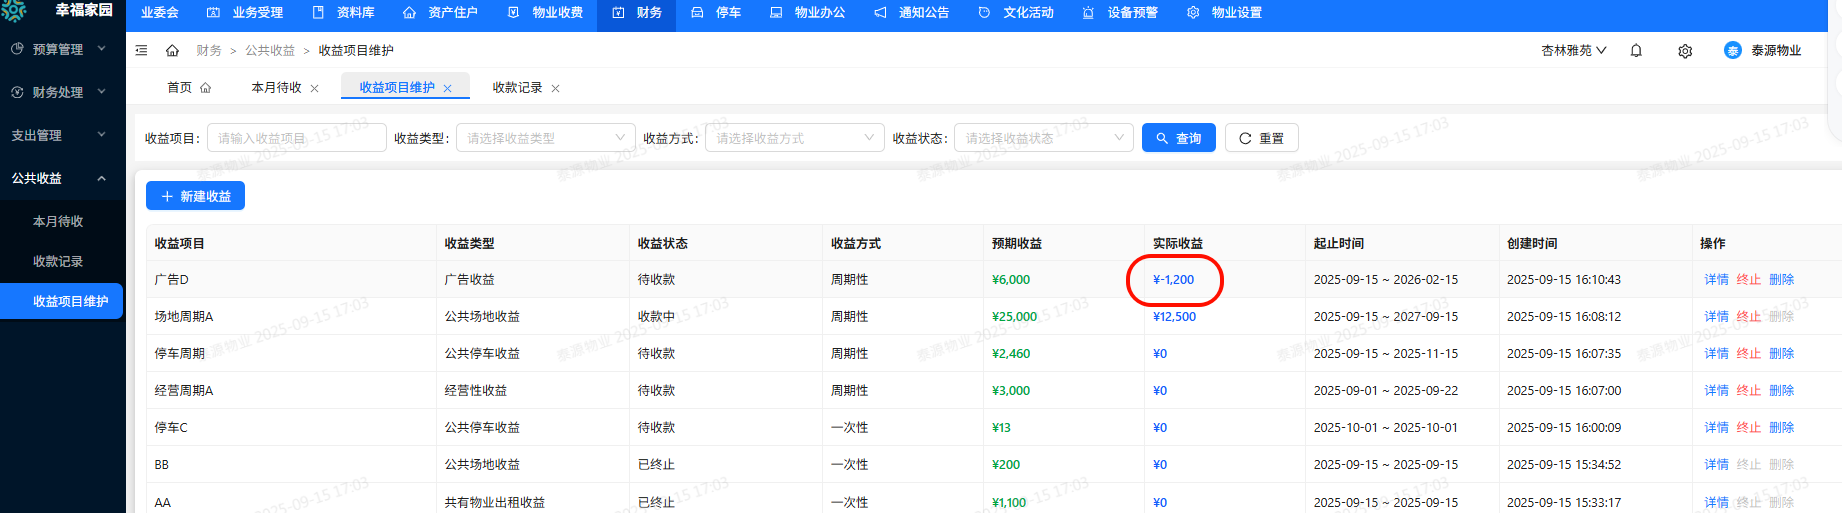Open the 收益方式 dropdown
This screenshot has height=513, width=1842.
794,138
